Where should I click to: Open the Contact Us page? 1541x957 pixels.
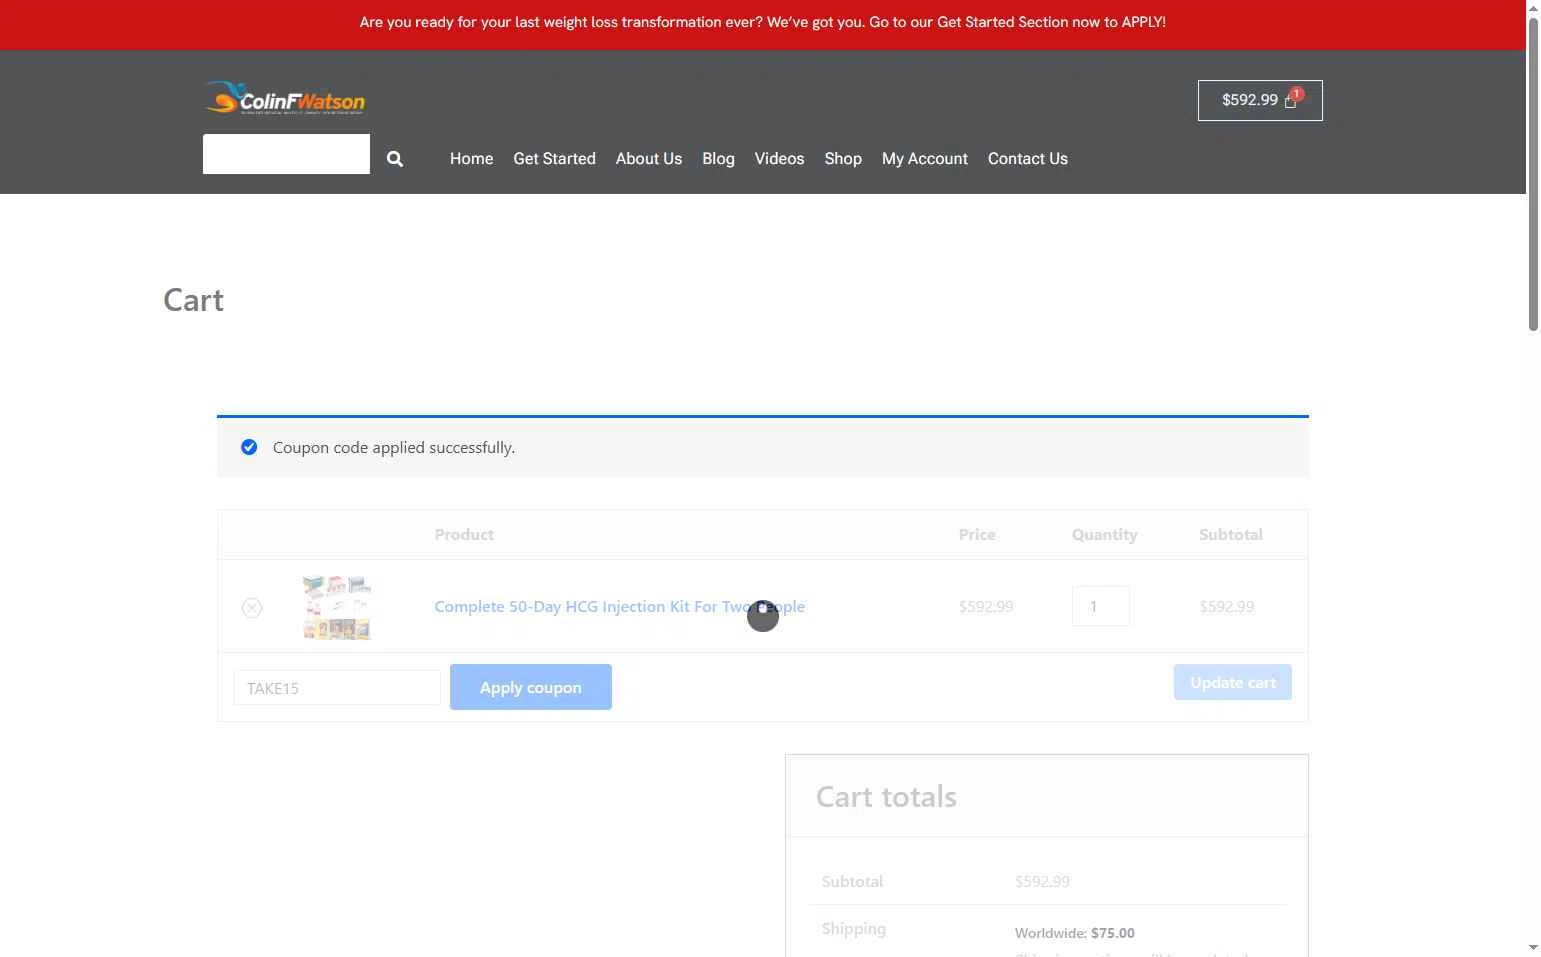pos(1028,159)
